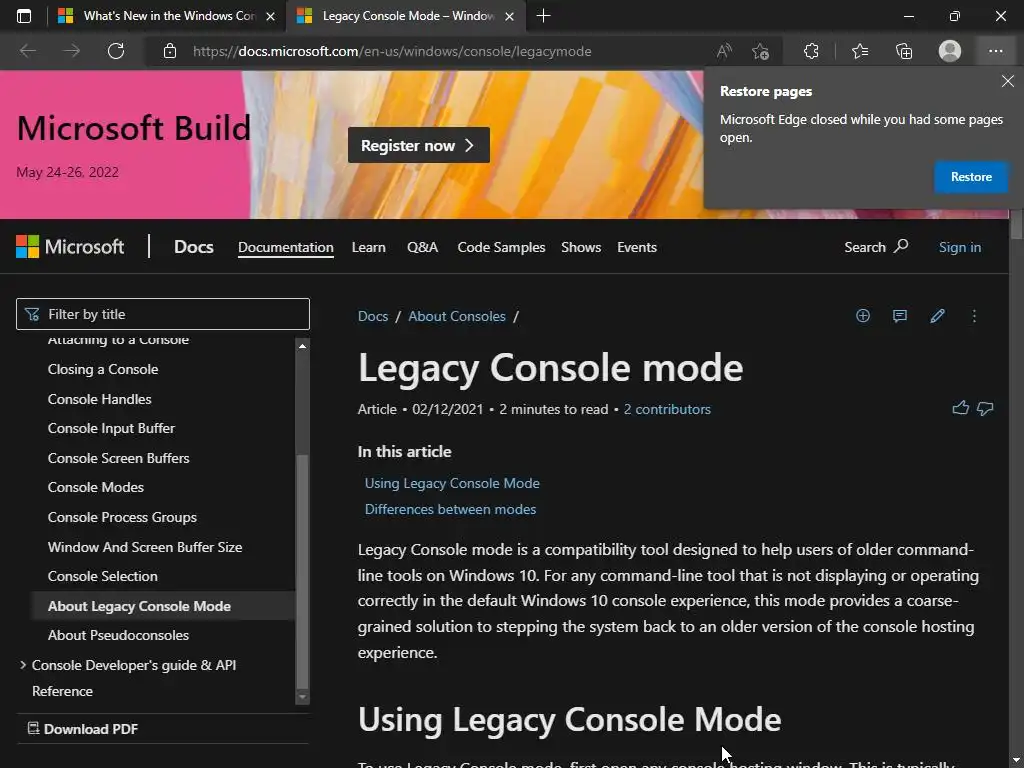
Task: Rate the article with thumbs up
Action: click(x=960, y=409)
